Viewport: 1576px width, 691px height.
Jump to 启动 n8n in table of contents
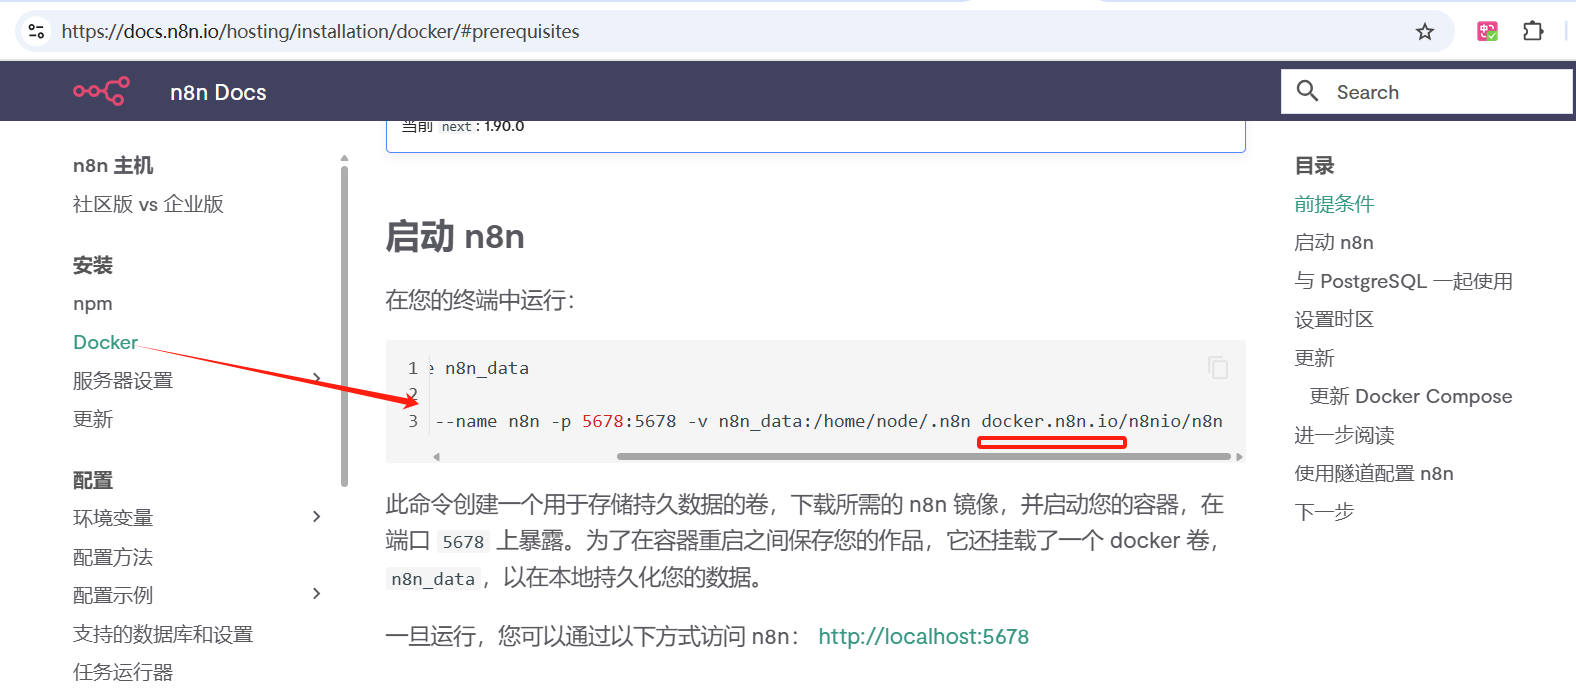click(x=1334, y=242)
